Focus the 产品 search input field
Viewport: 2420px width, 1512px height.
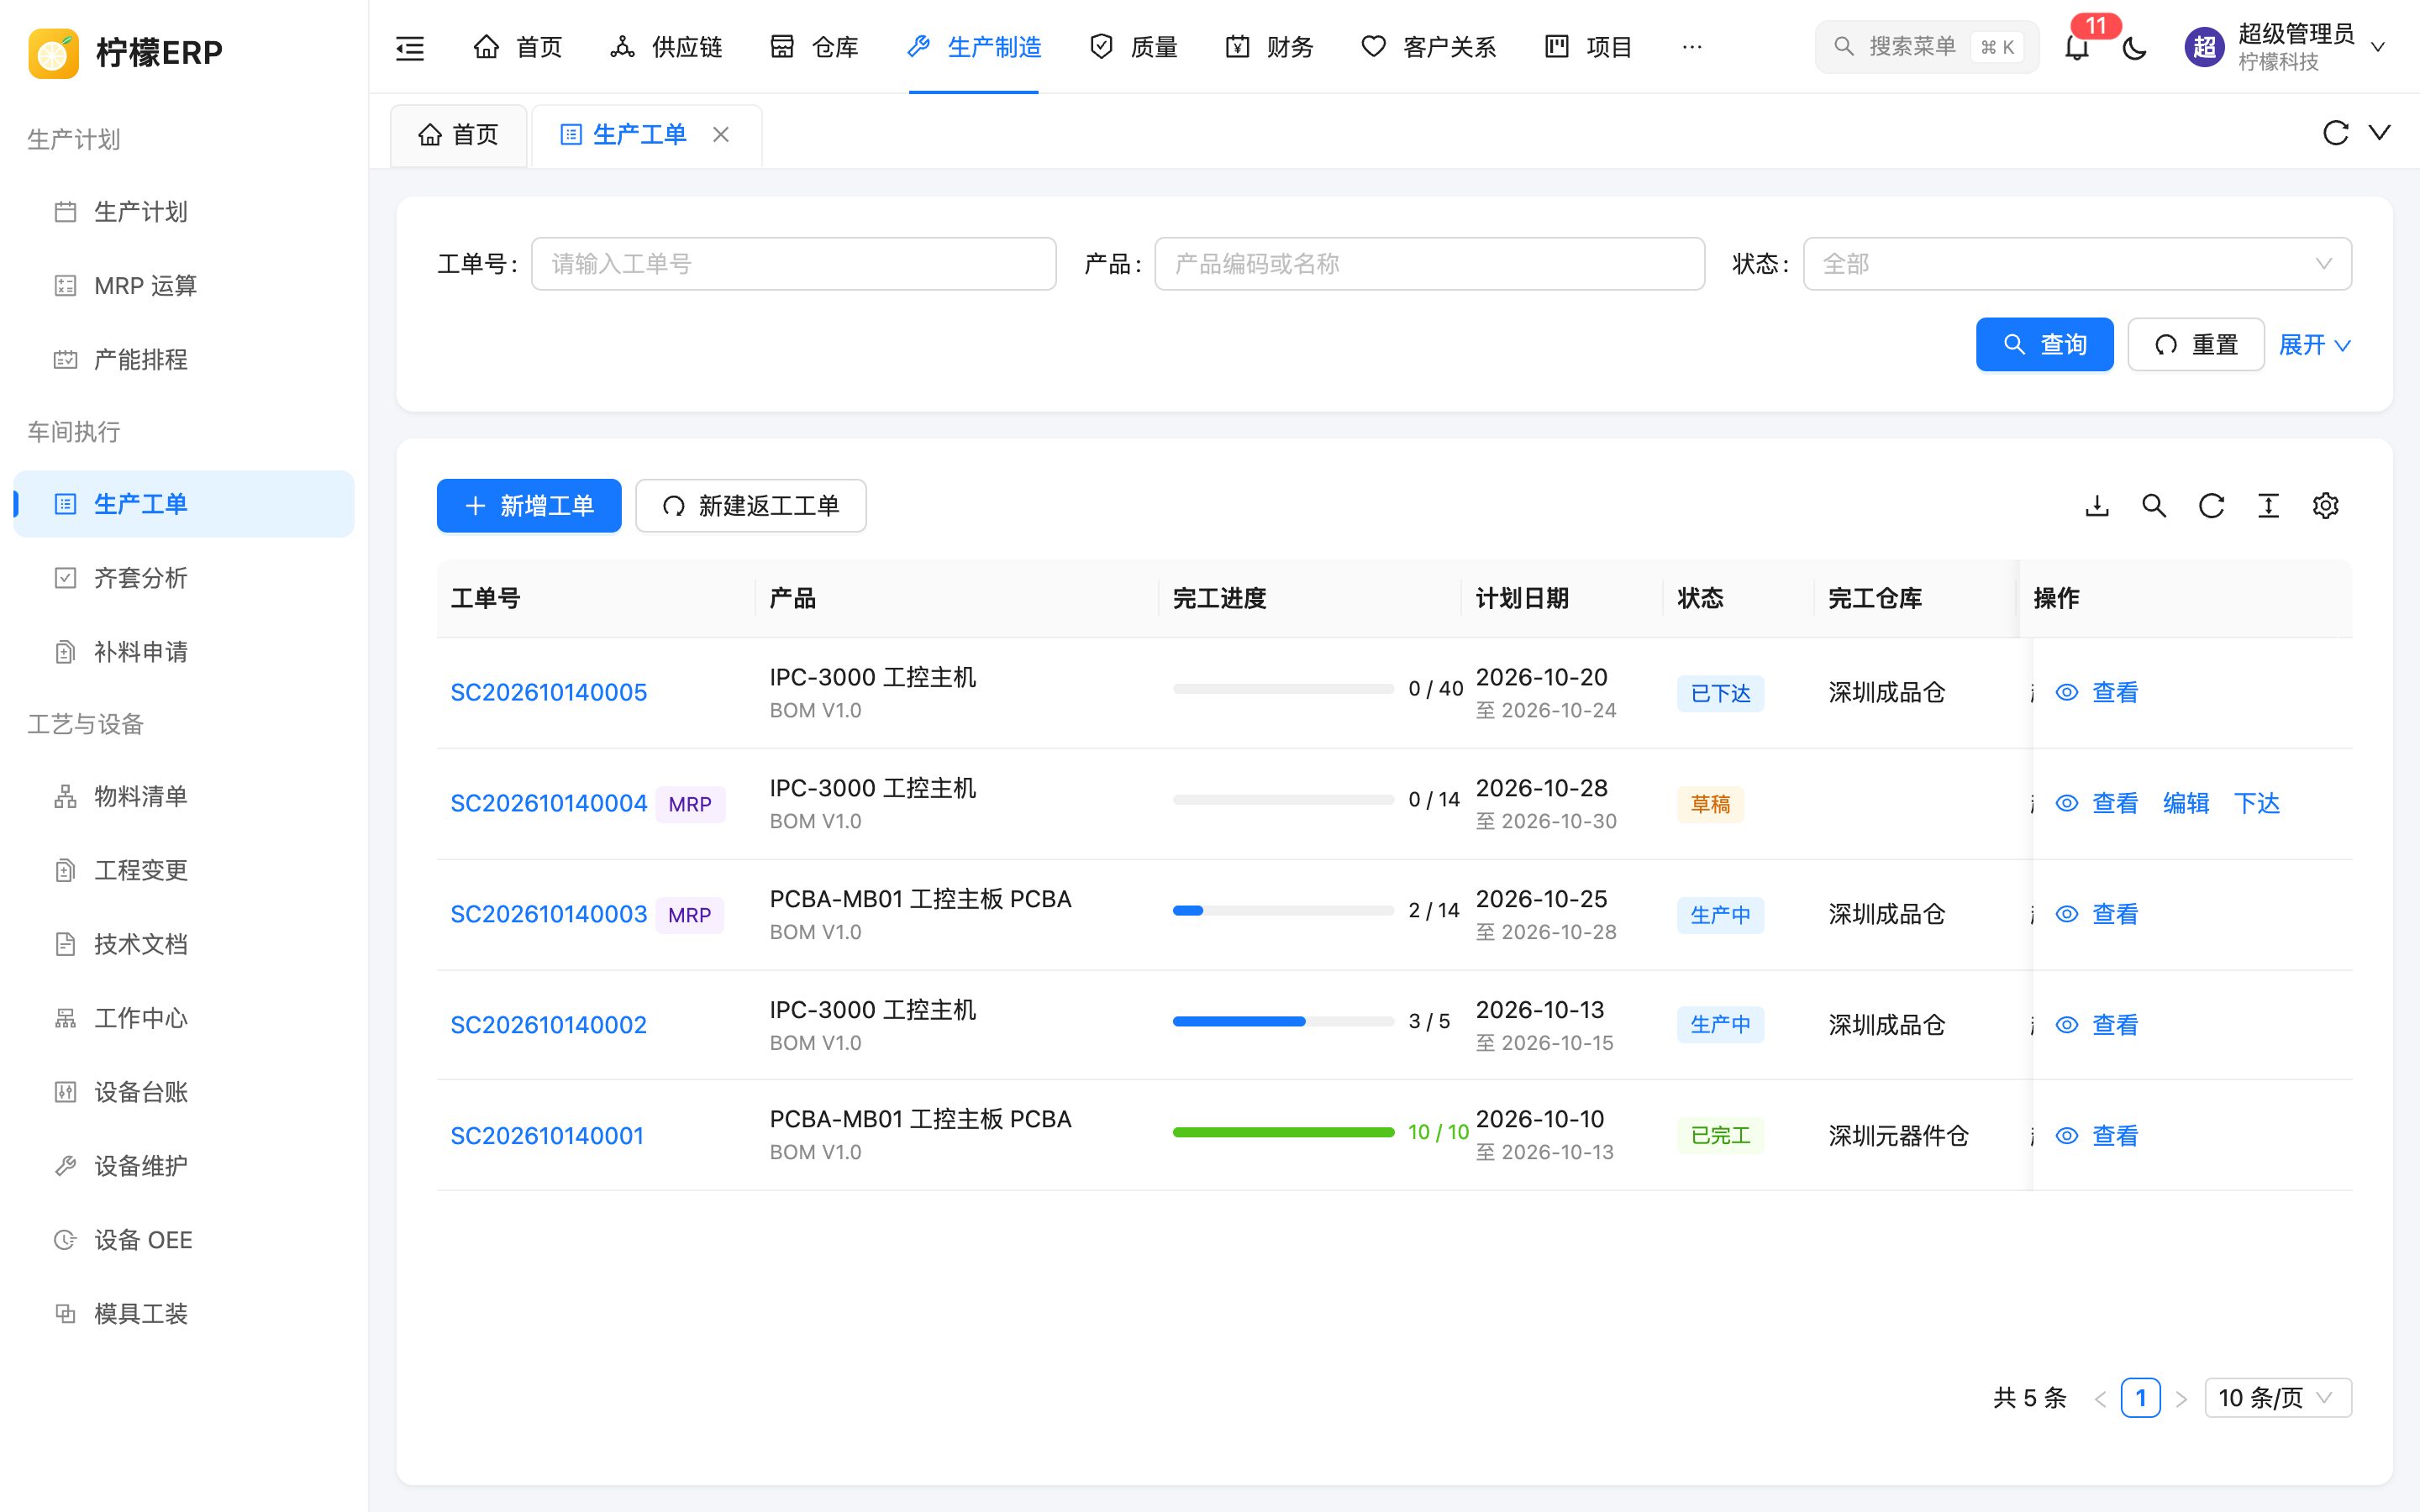1429,264
